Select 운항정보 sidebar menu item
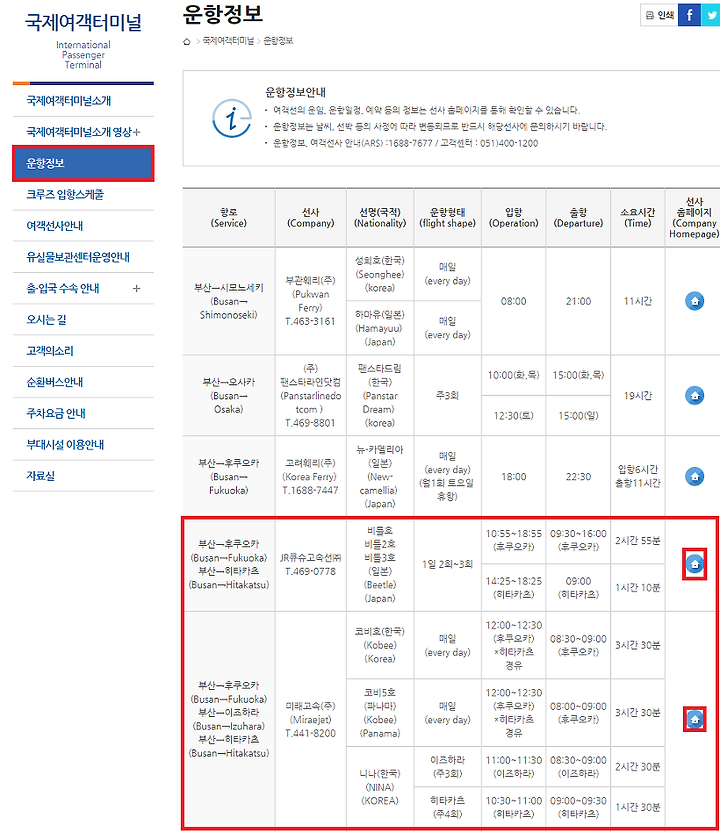The width and height of the screenshot is (720, 832). [x=83, y=163]
